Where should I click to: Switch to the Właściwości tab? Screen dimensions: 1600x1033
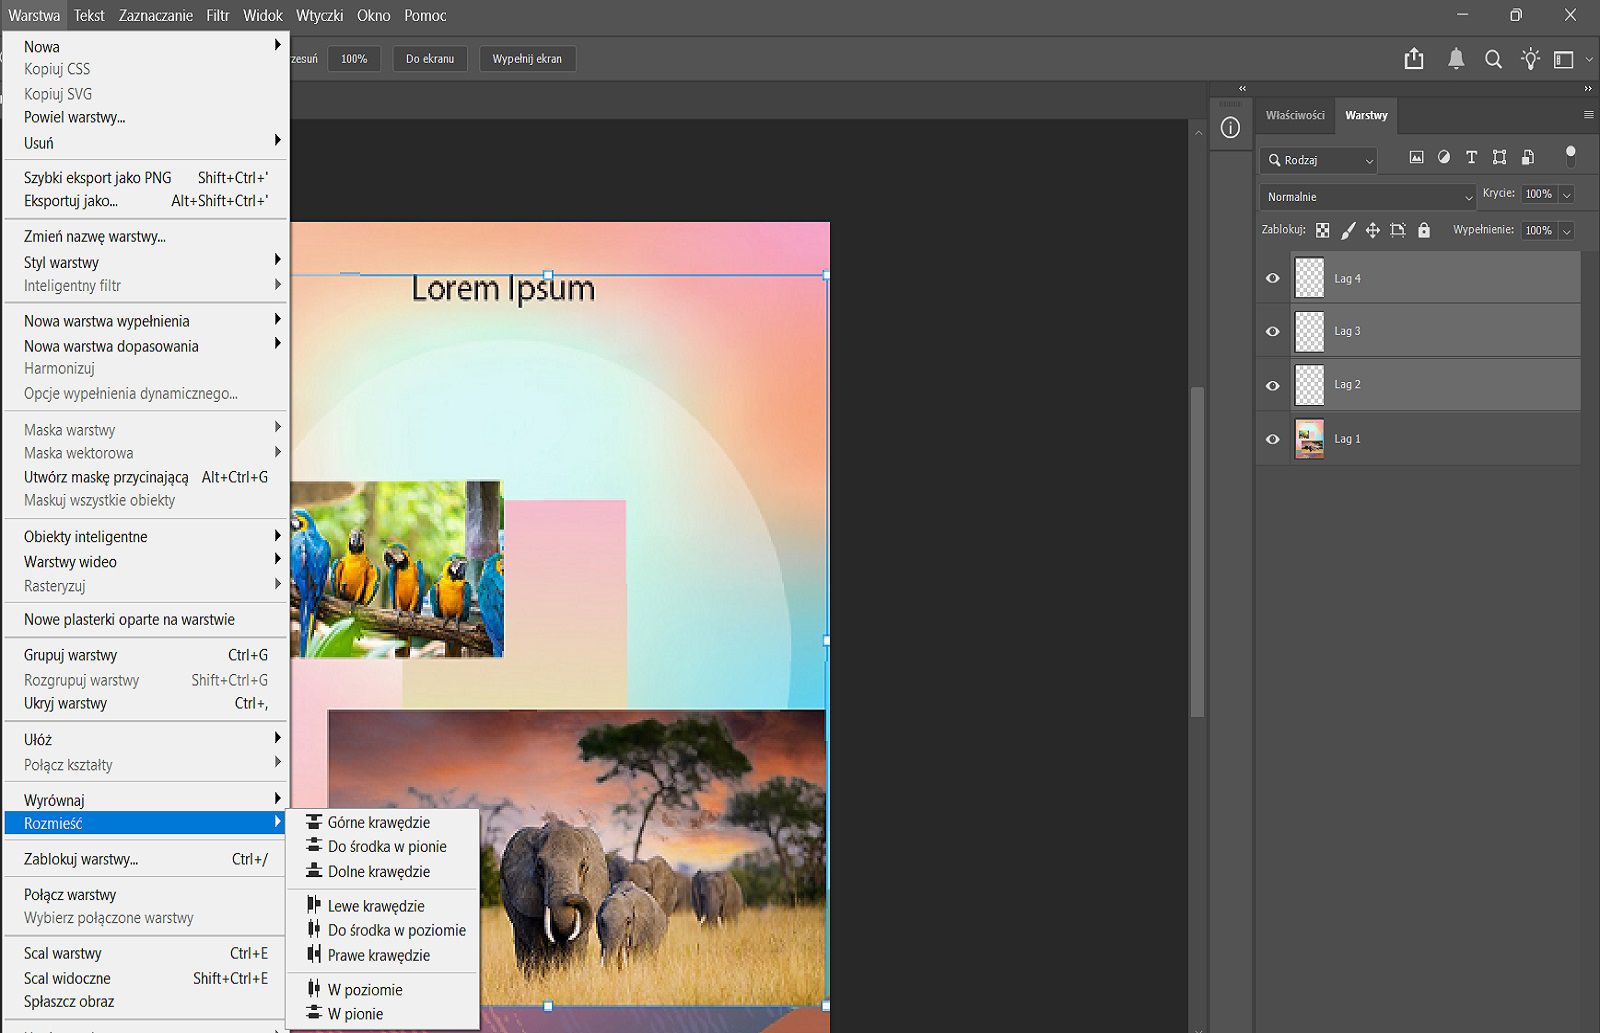click(x=1294, y=115)
